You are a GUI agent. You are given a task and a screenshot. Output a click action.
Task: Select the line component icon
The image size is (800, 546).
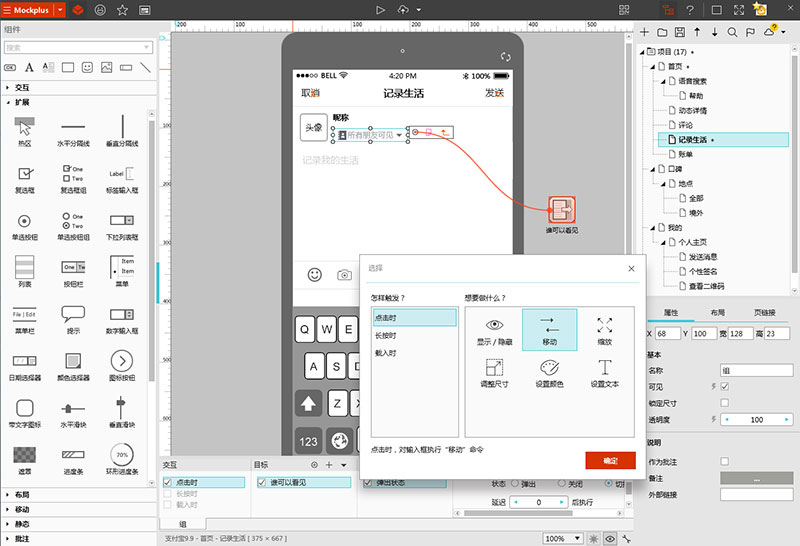click(x=145, y=67)
